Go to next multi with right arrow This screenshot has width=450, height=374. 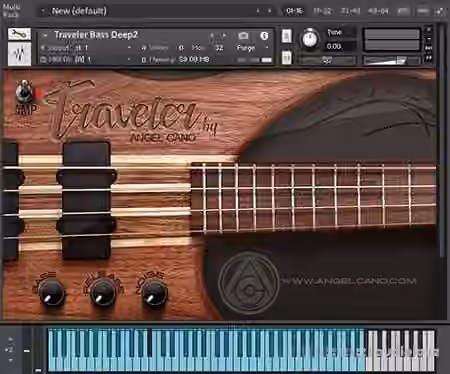[269, 11]
